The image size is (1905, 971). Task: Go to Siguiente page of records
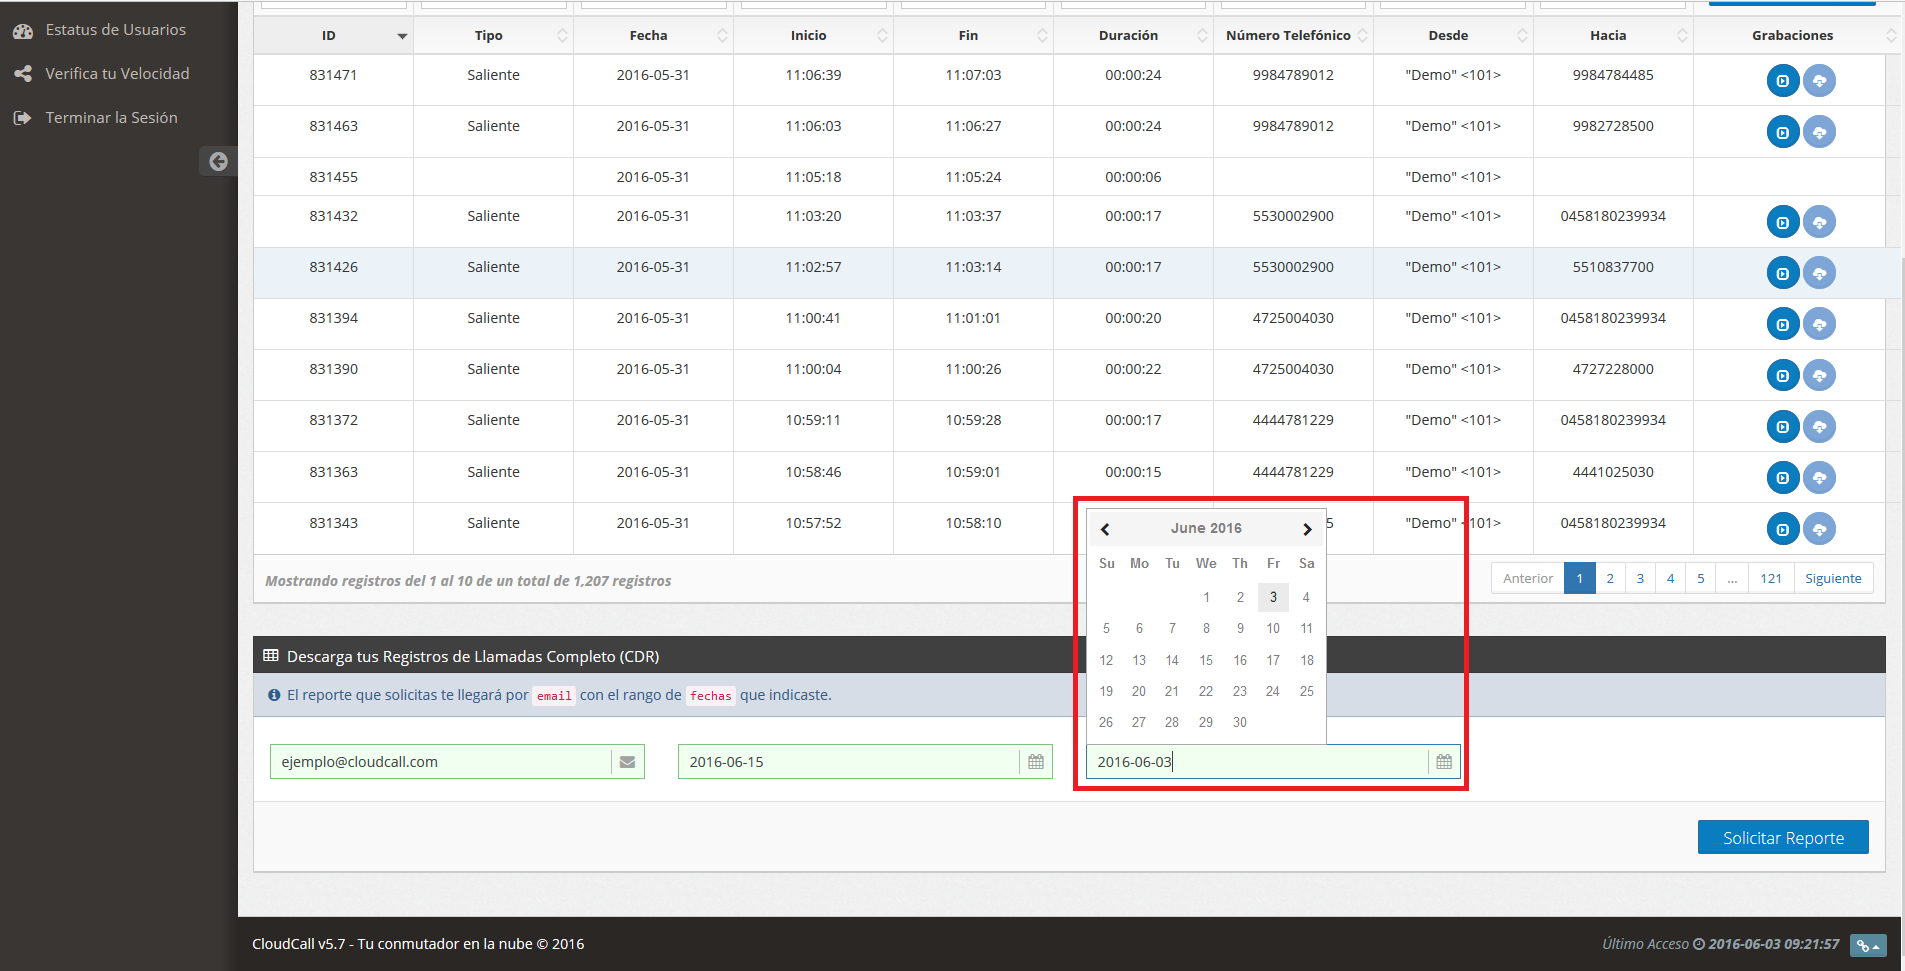pos(1833,578)
